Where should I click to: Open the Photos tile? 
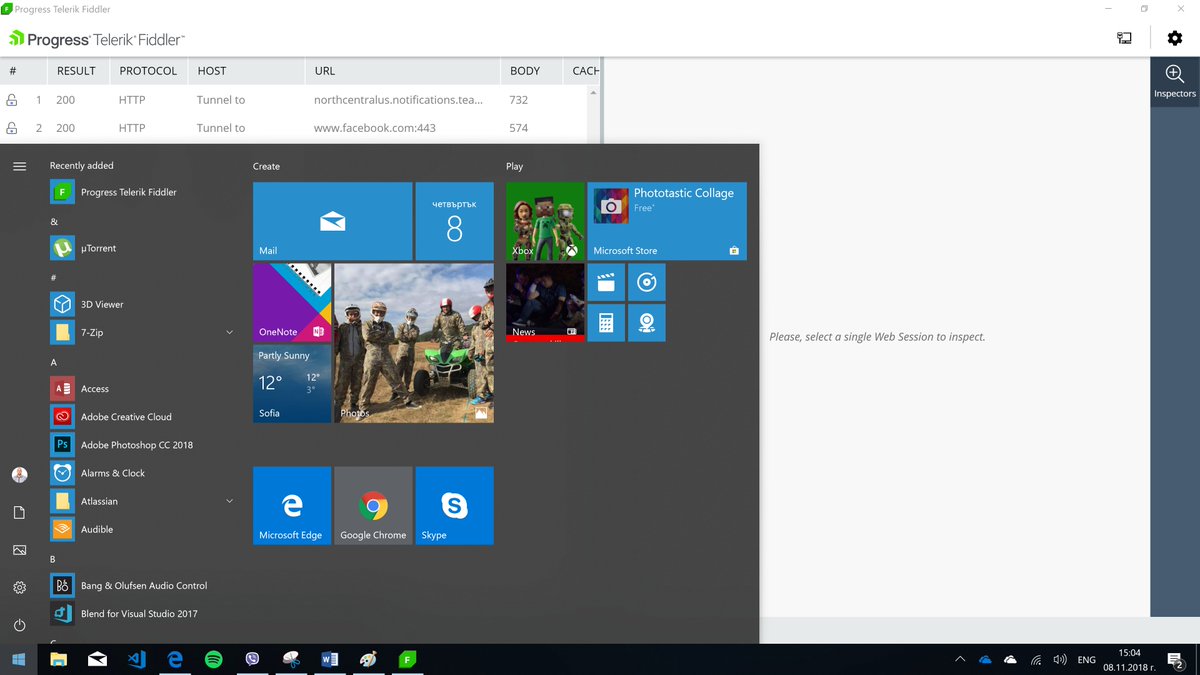coord(414,343)
